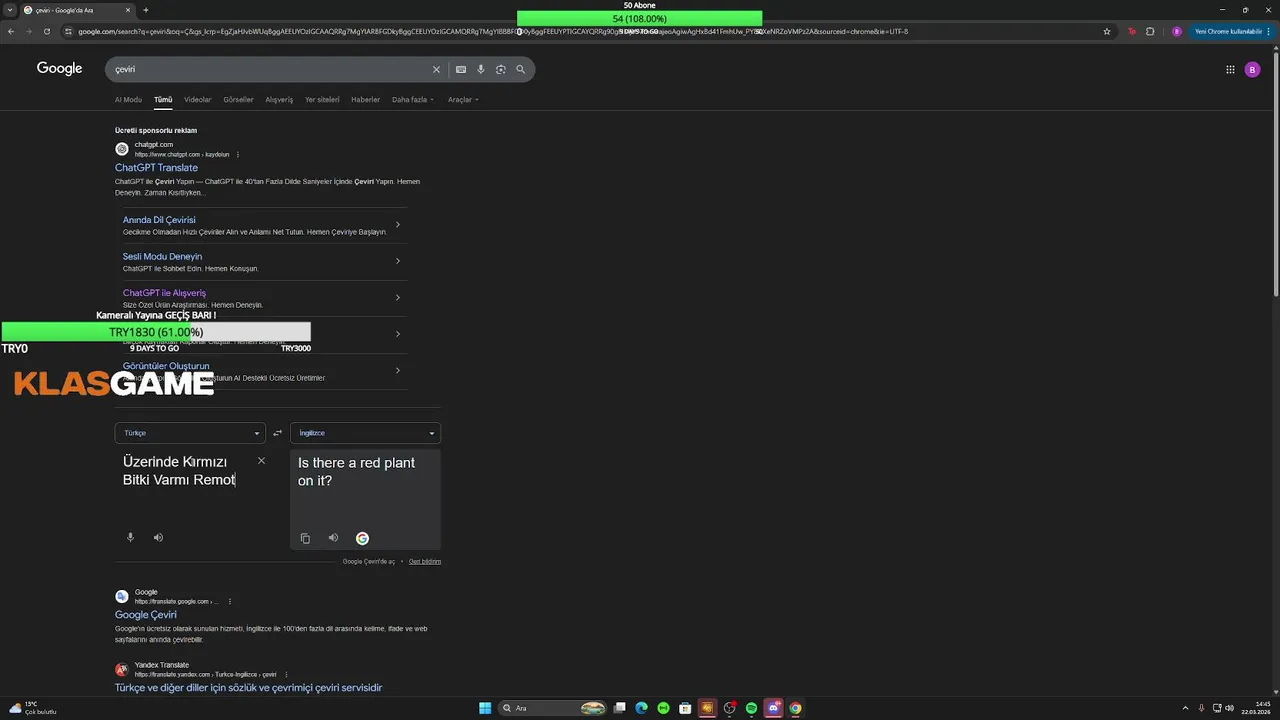
Task: Bookmark this page with the star icon
Action: [x=1107, y=31]
